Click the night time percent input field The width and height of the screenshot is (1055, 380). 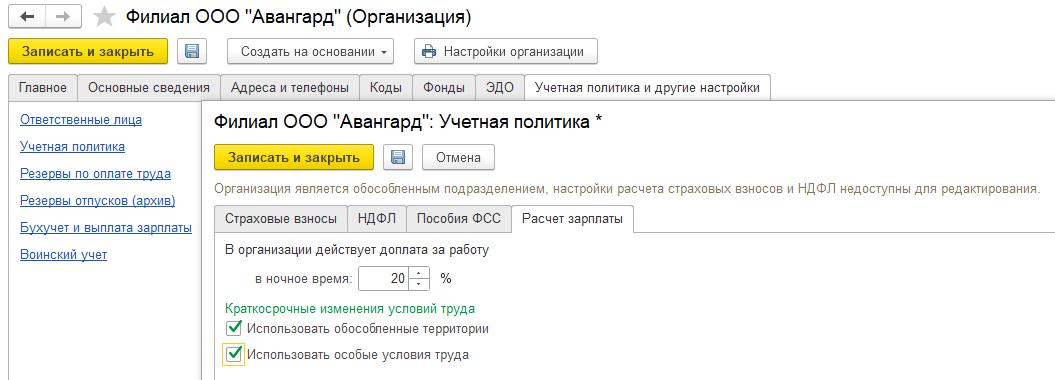tap(384, 278)
